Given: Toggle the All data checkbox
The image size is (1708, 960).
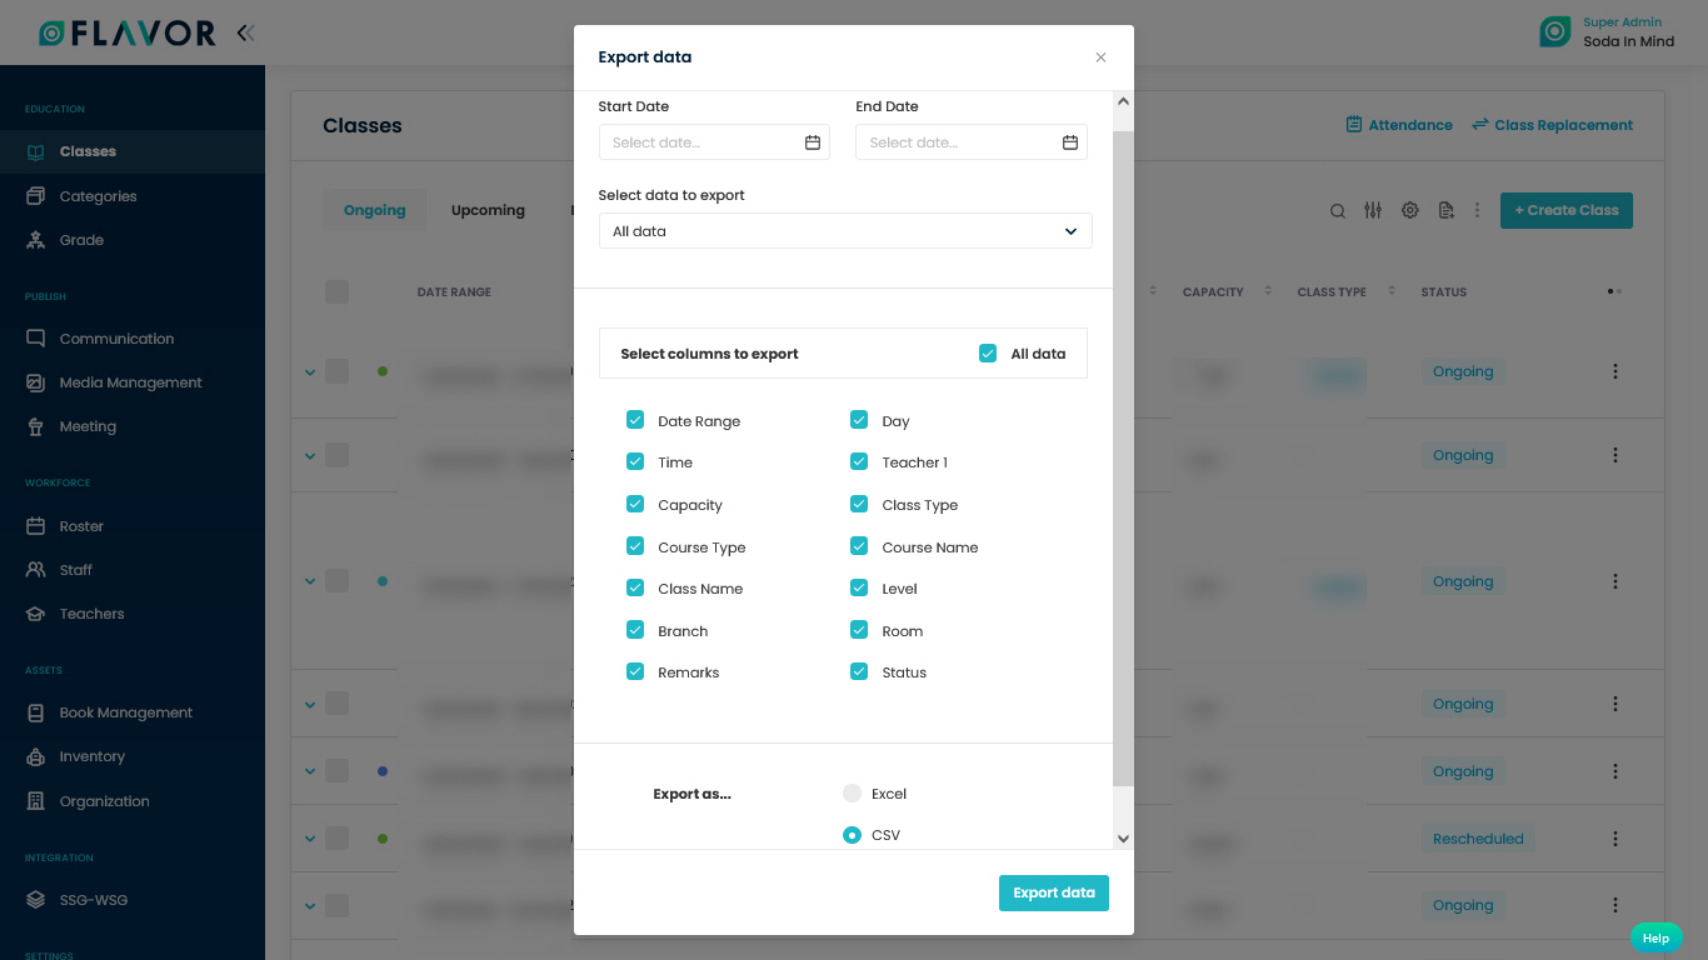Looking at the screenshot, I should (x=988, y=353).
